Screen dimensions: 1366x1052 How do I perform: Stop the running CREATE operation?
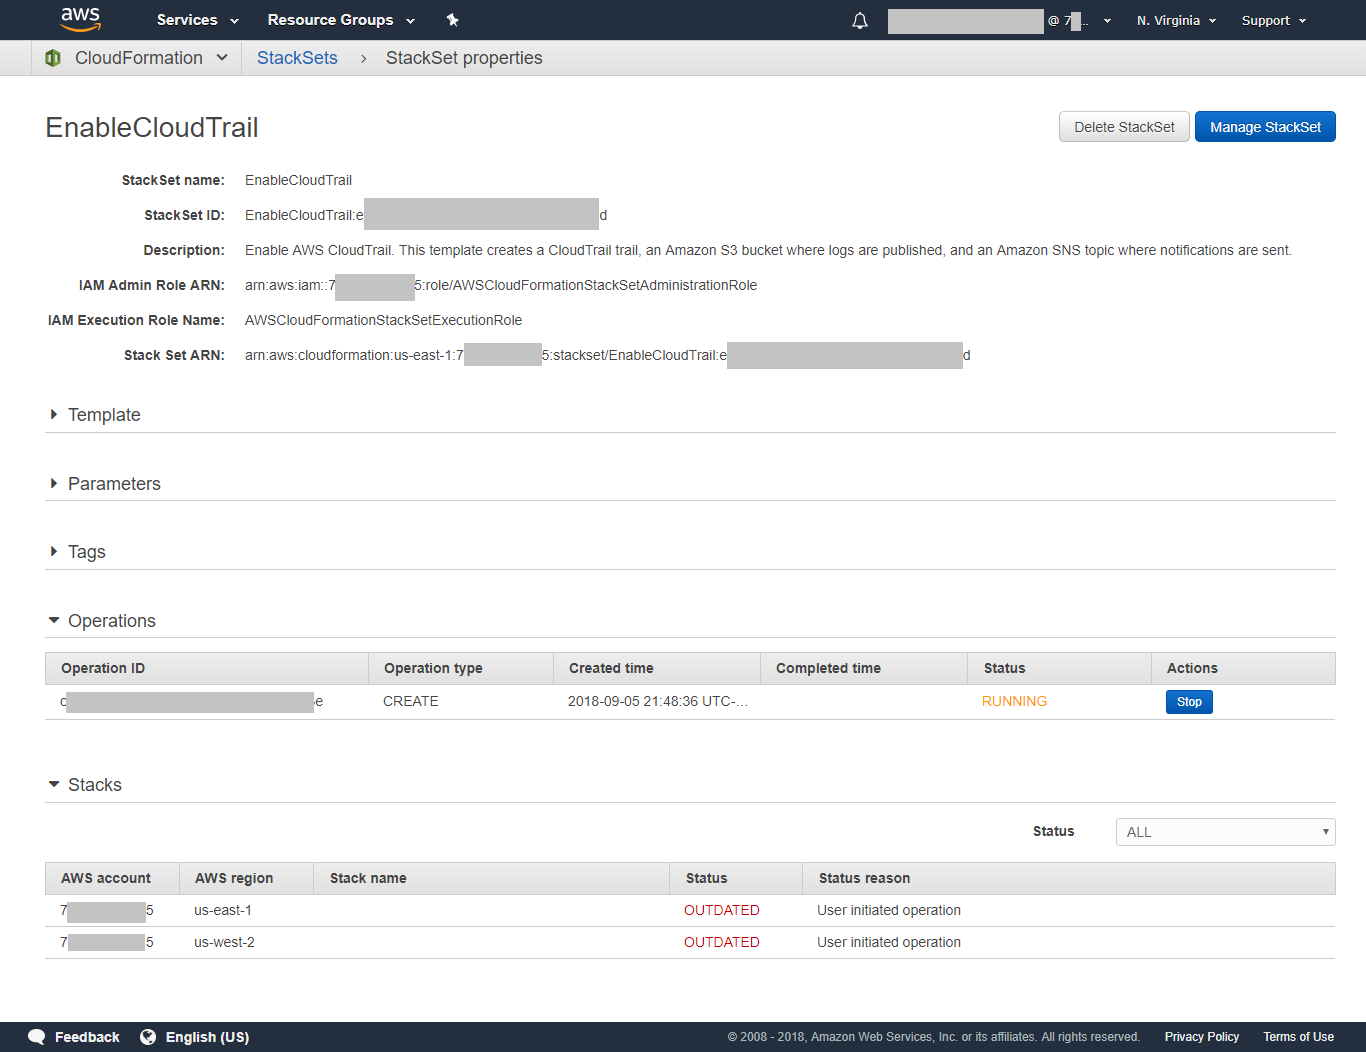coord(1189,702)
